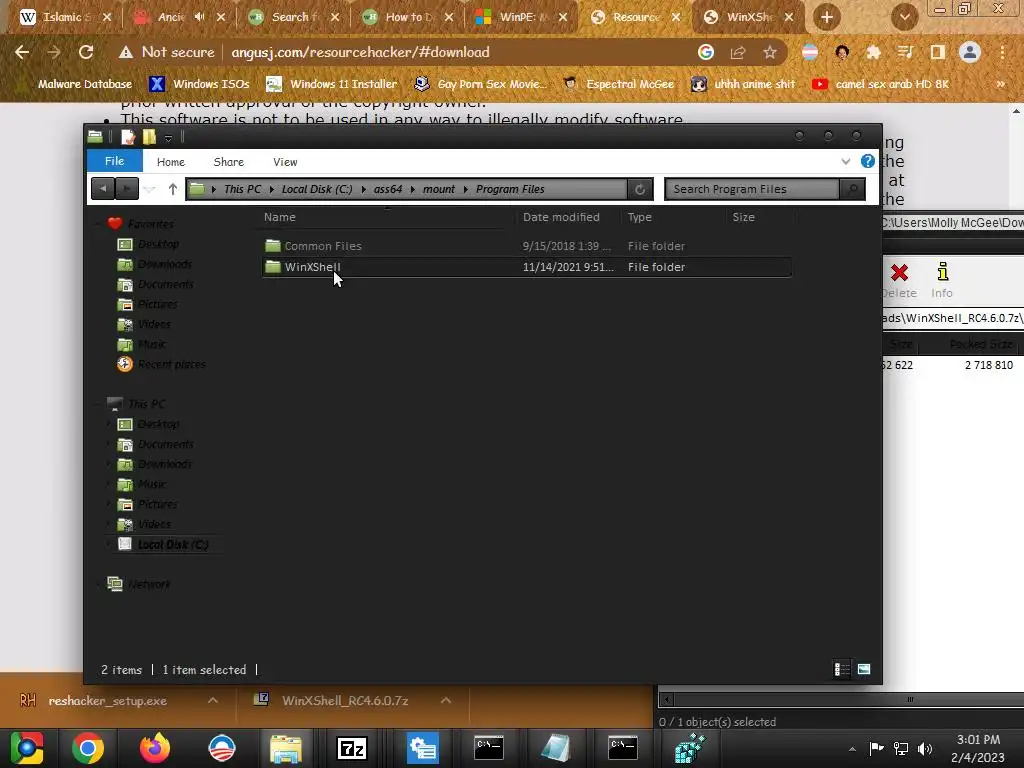The image size is (1024, 768).
Task: Go back in Chrome browser
Action: click(x=22, y=52)
